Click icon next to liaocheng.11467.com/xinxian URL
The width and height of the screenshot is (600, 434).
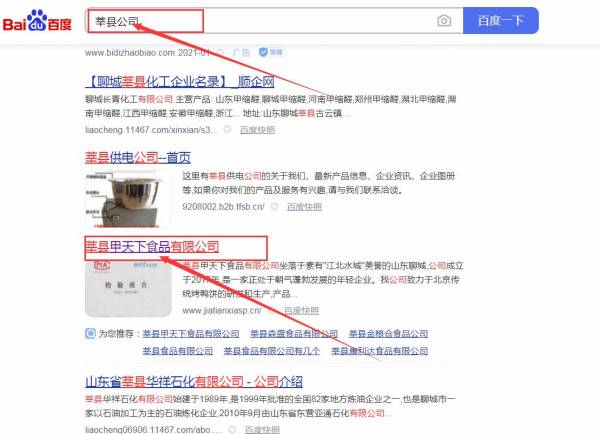pyautogui.click(x=227, y=129)
